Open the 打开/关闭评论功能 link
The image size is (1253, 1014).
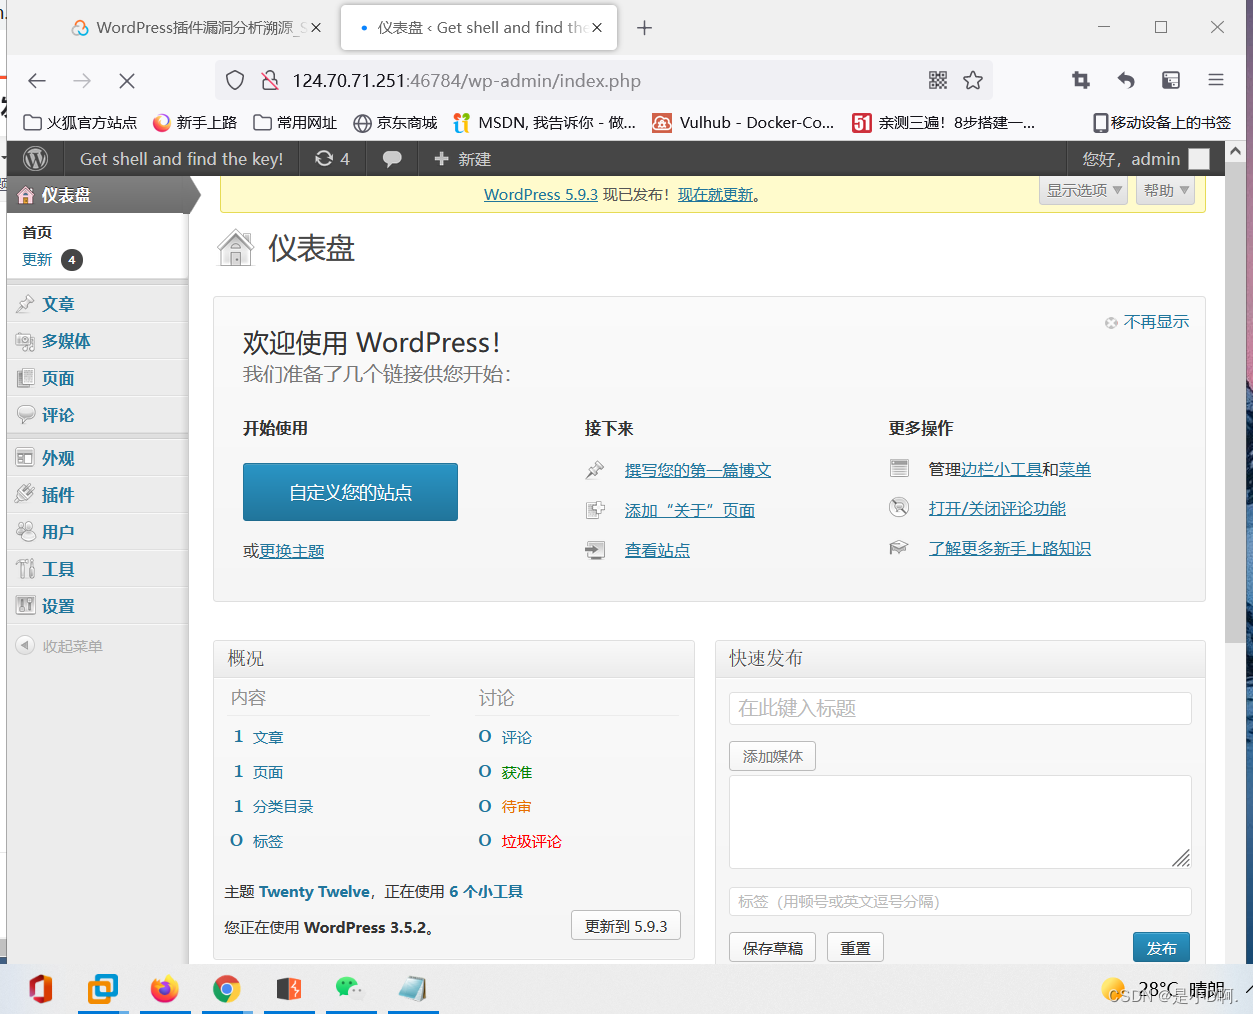click(x=997, y=508)
